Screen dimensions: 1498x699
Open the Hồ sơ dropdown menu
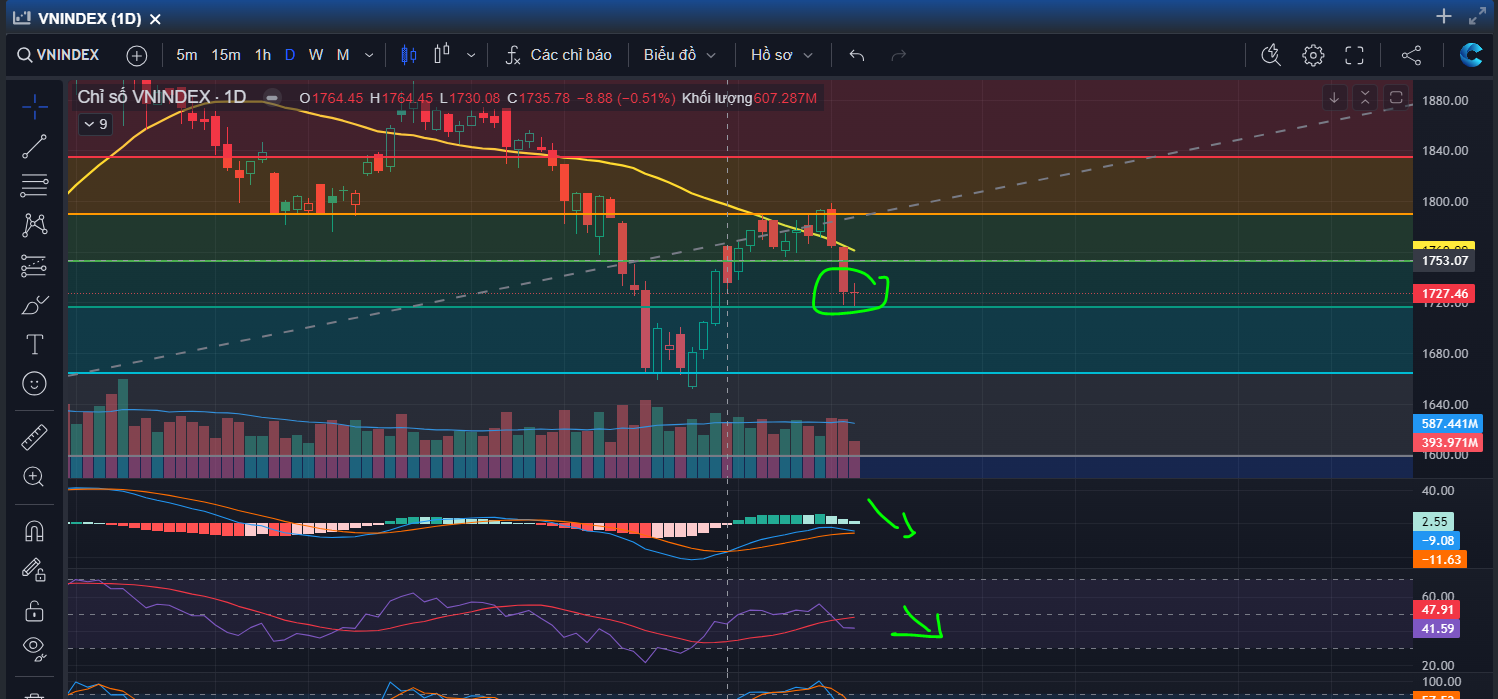click(782, 55)
